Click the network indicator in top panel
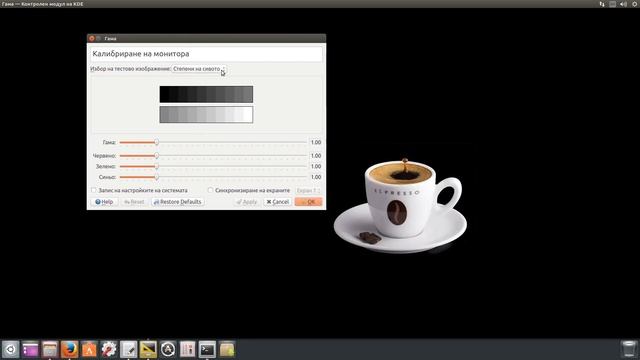This screenshot has height=360, width=640. 602,4
